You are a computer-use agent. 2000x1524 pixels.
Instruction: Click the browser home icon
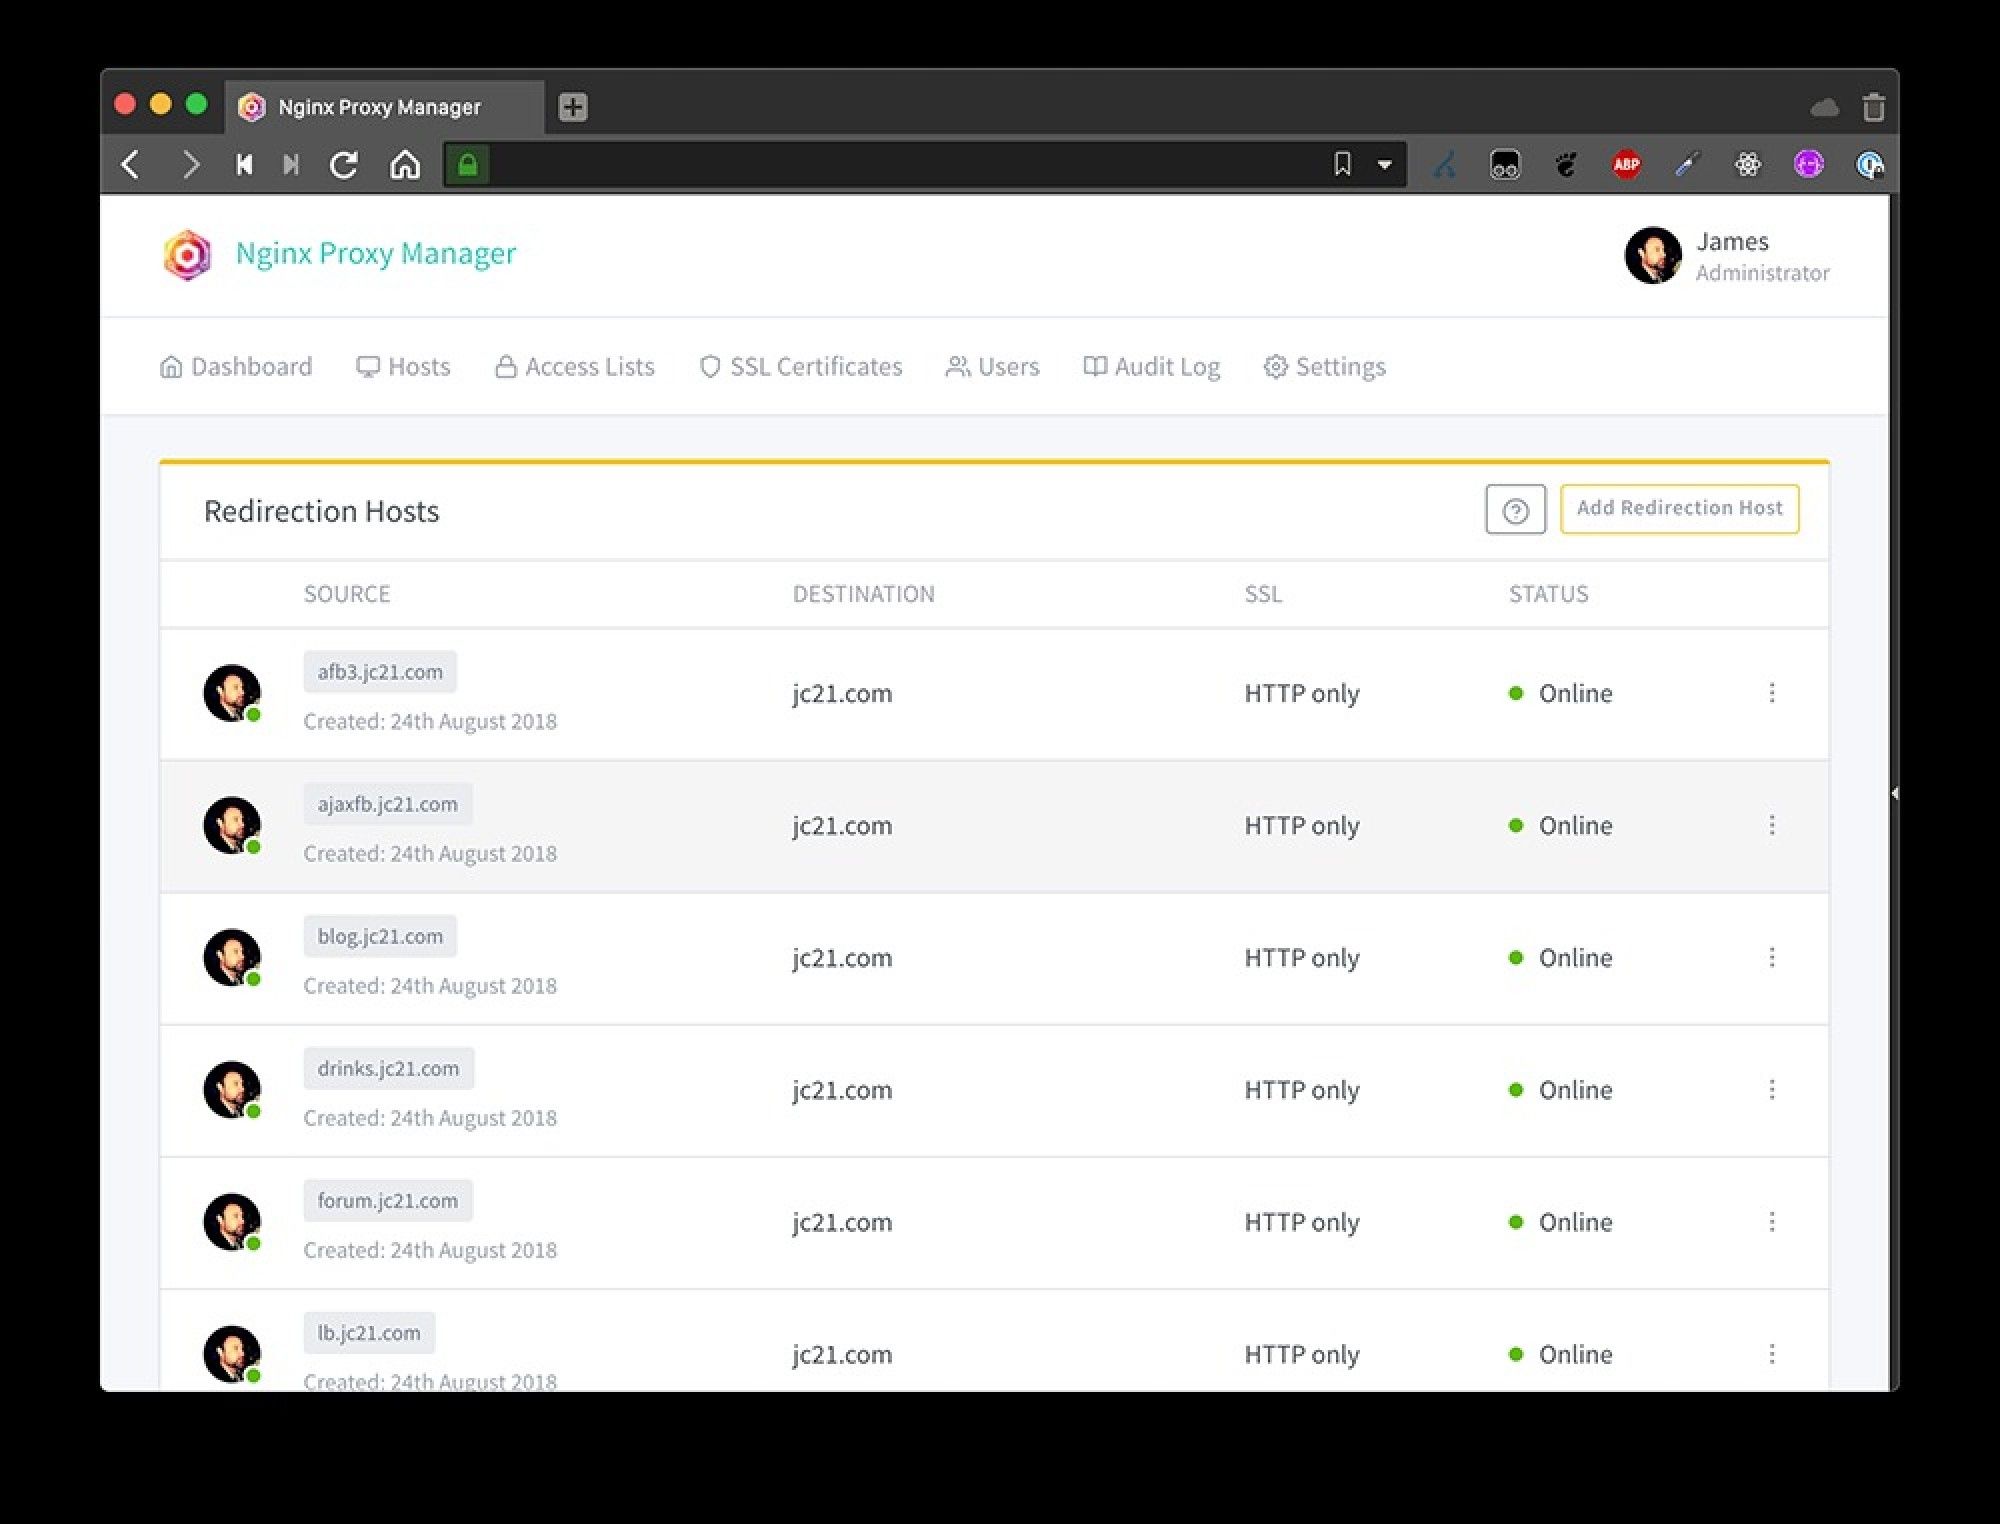click(x=404, y=165)
